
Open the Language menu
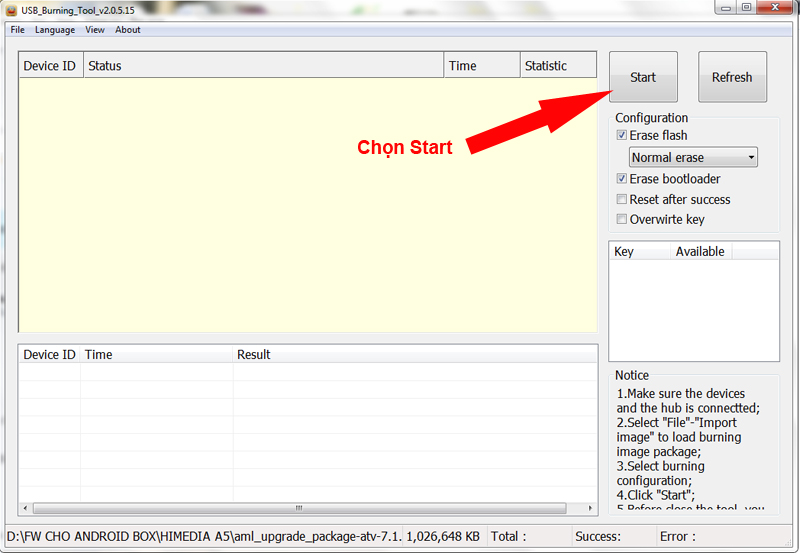pyautogui.click(x=55, y=30)
